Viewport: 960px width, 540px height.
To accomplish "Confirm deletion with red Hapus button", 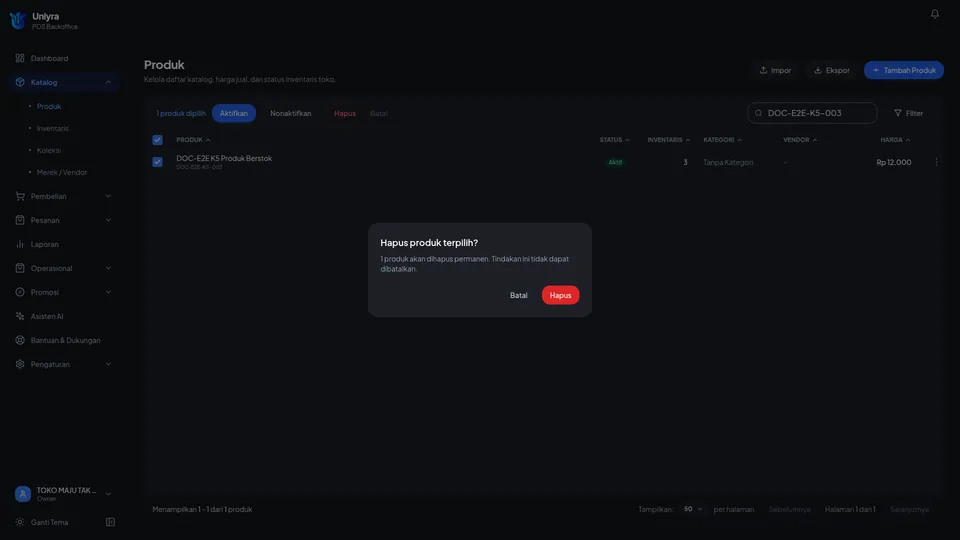I will 560,295.
